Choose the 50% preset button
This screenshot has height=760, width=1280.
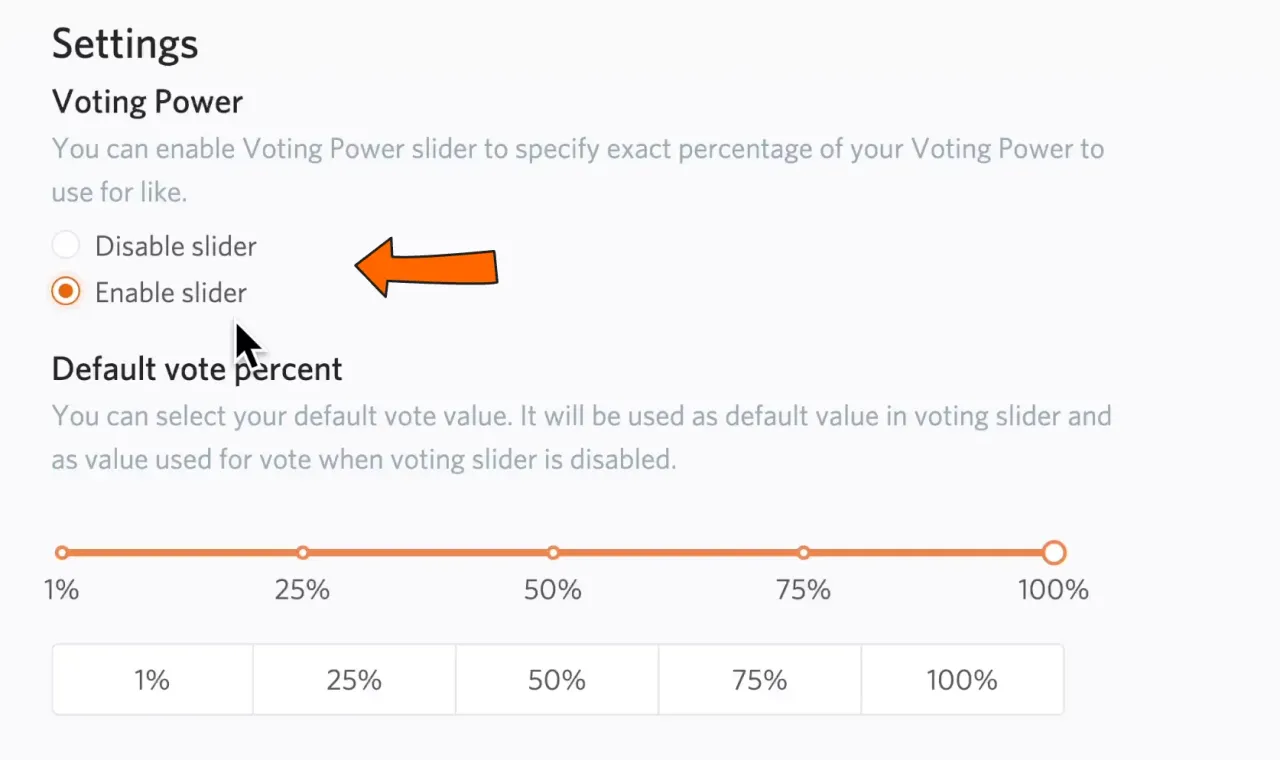[x=557, y=680]
